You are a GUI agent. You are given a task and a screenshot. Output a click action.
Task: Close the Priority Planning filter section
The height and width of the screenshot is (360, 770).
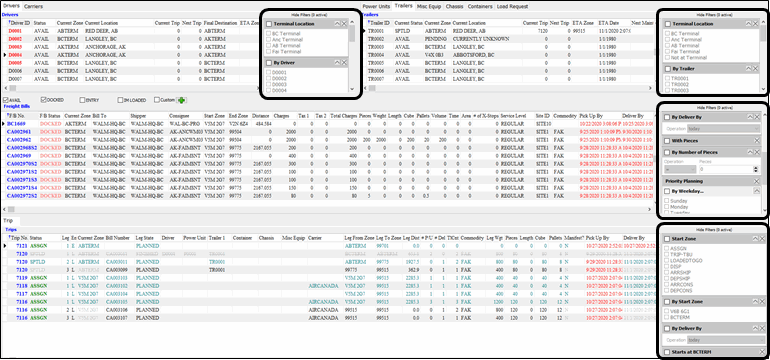(757, 181)
